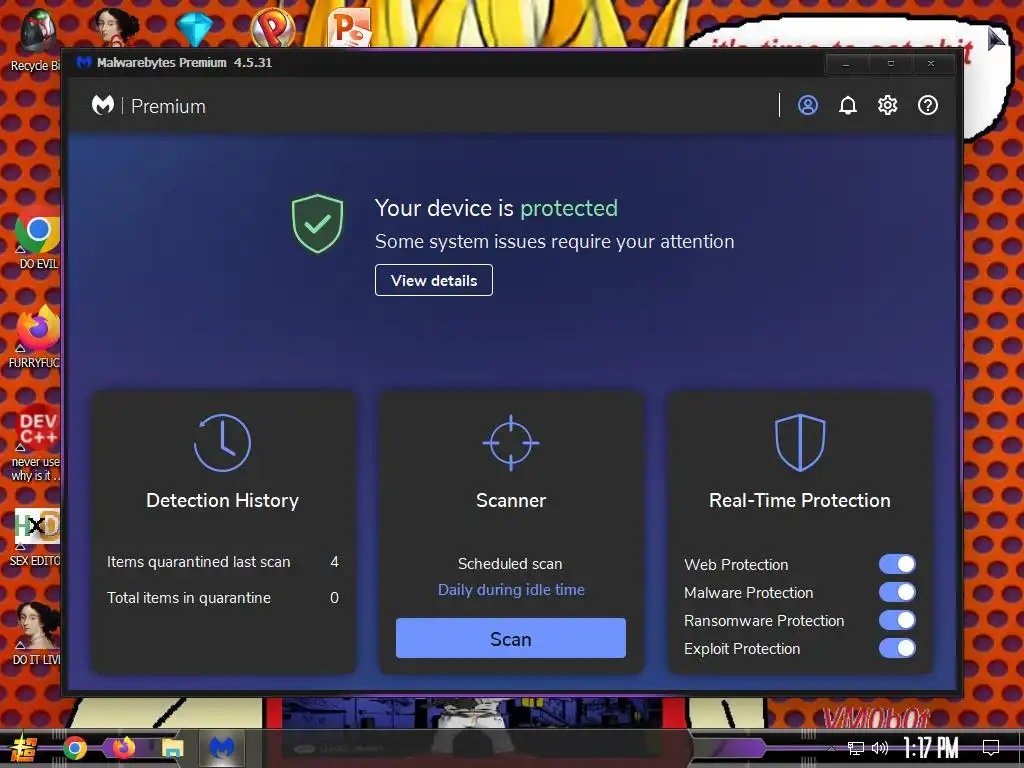Start a scan with the Scan button

[x=511, y=638]
